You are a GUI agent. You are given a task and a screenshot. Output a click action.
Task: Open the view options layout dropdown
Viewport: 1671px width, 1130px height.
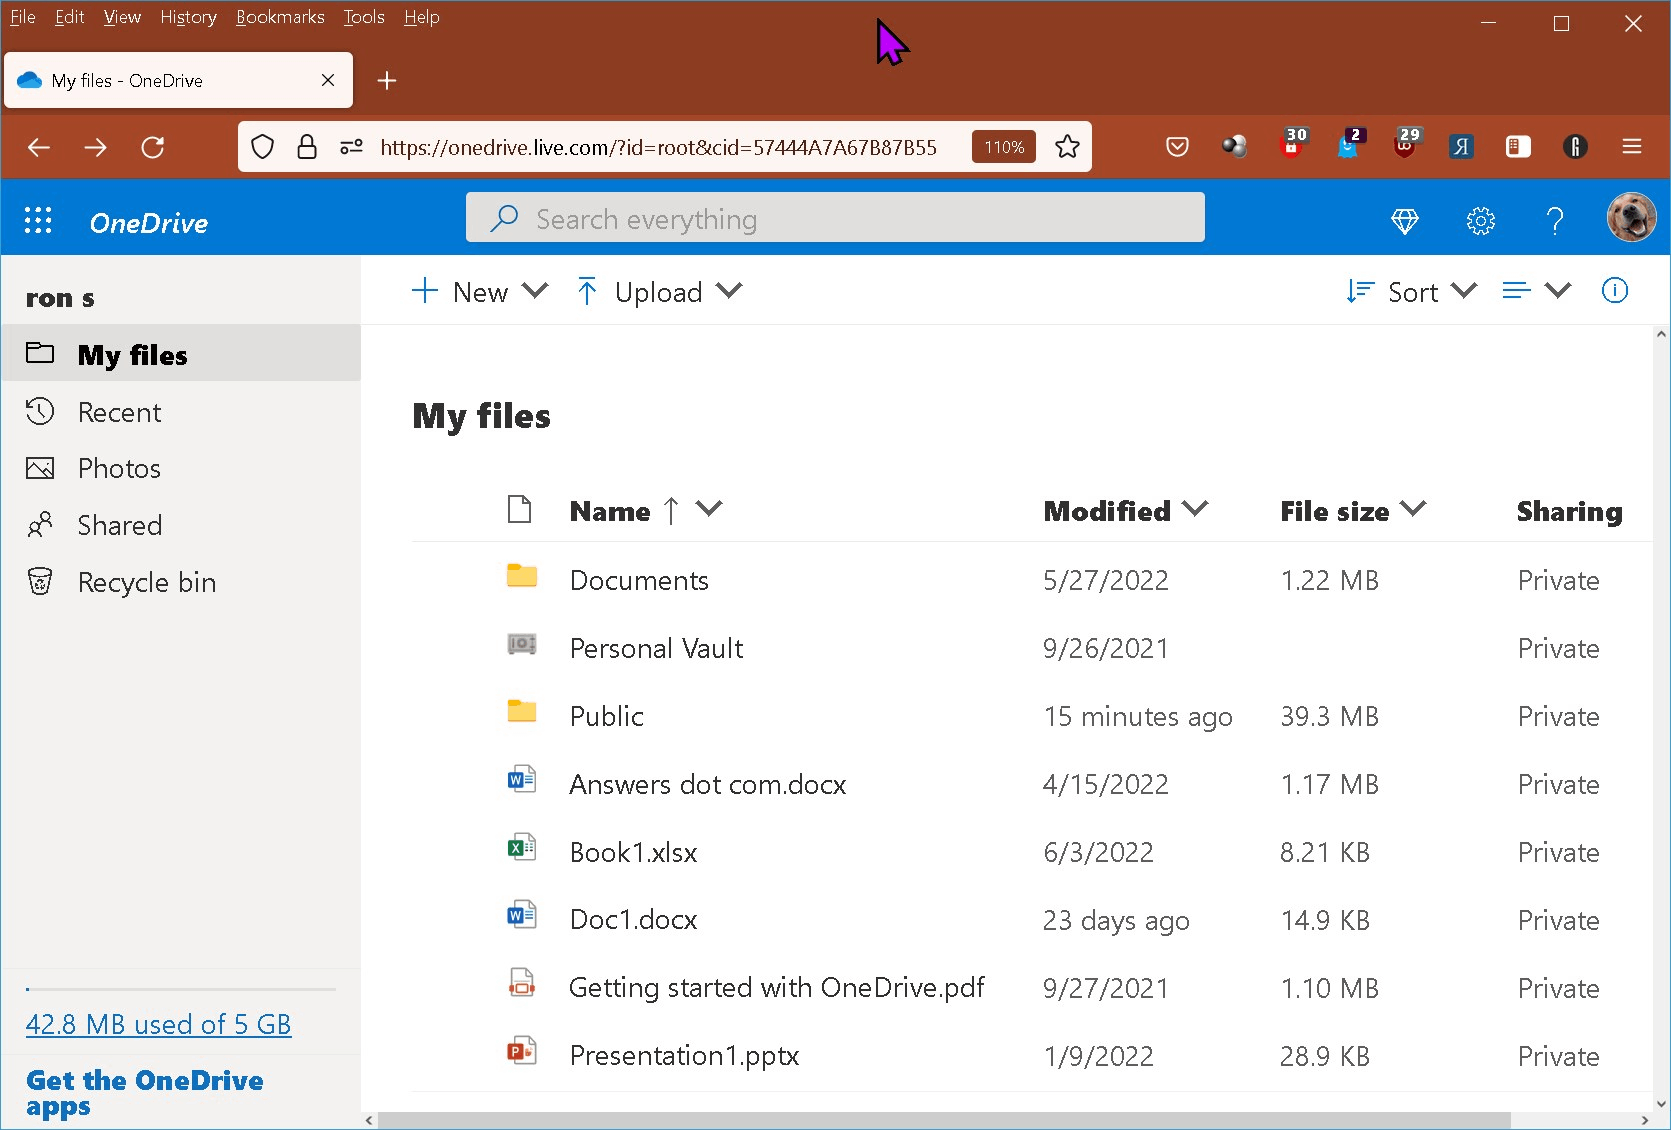[1537, 290]
